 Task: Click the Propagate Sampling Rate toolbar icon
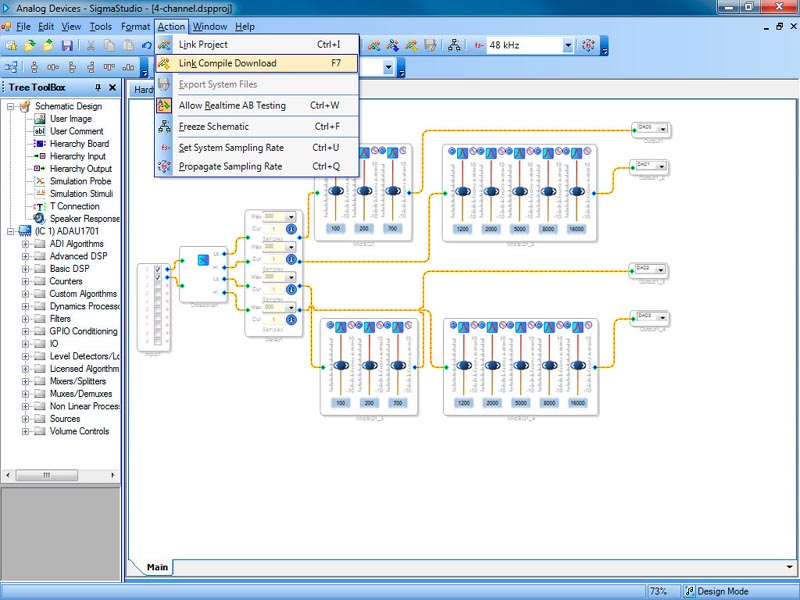588,45
